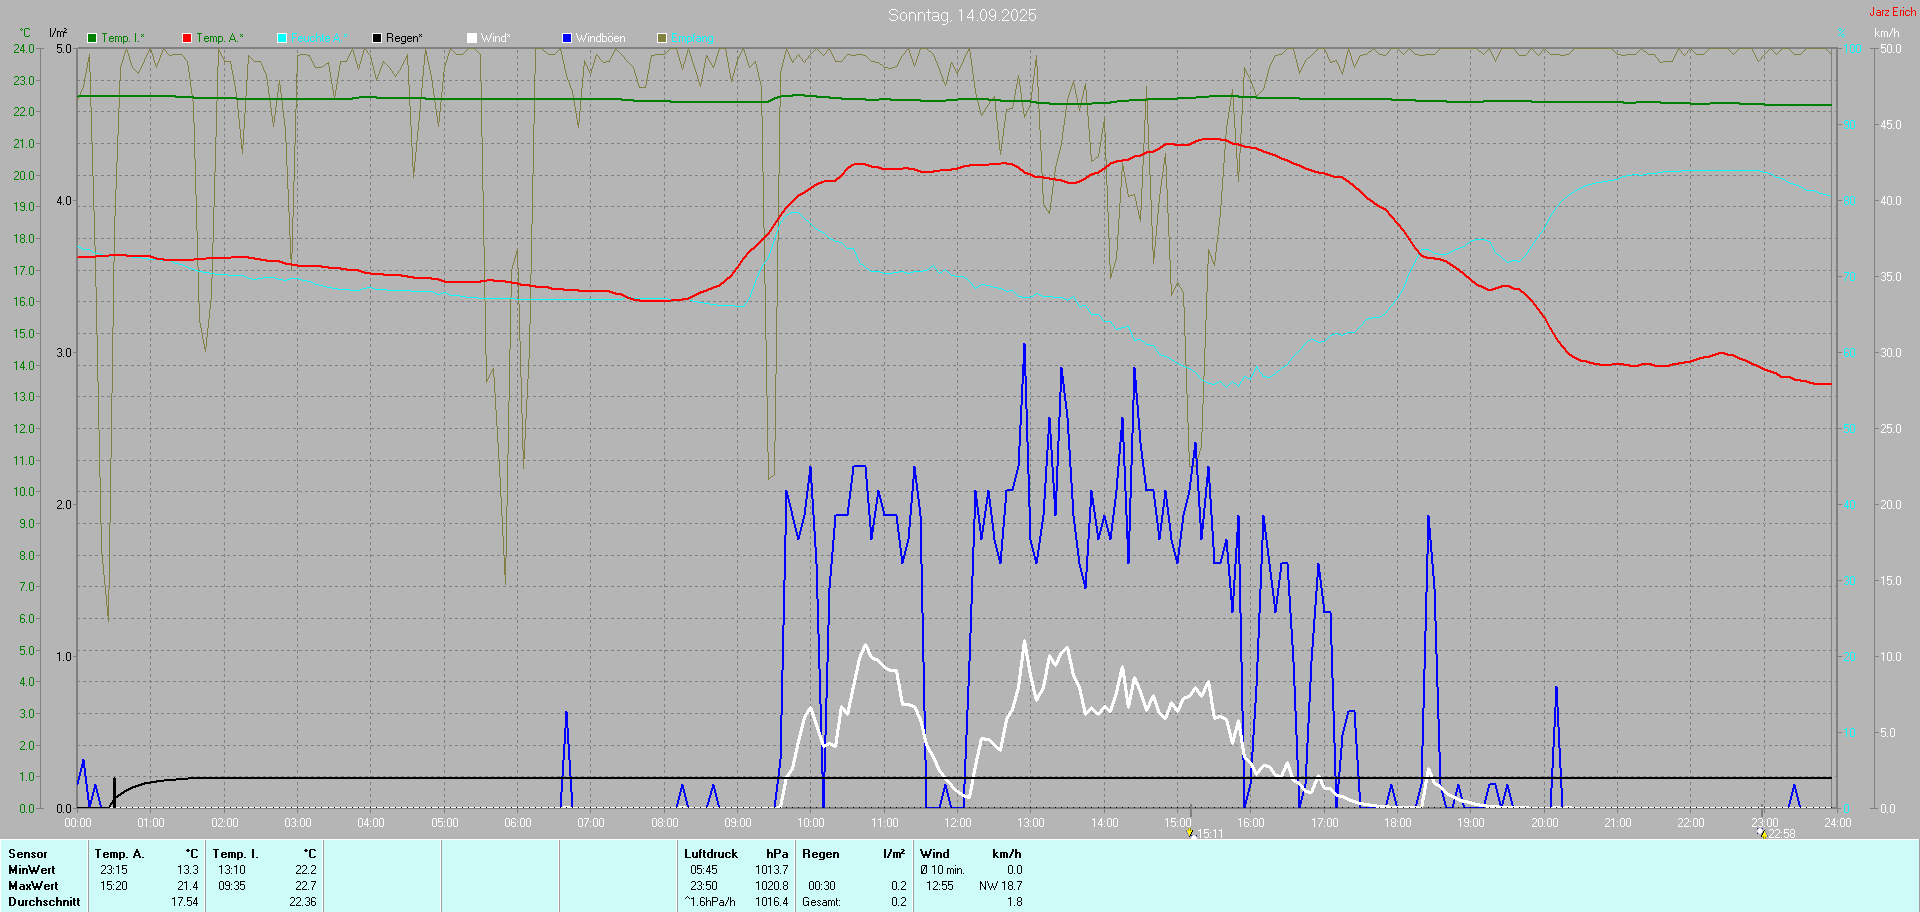Click the red Temp. A. legend square
Screen dimensions: 1920x912
pyautogui.click(x=187, y=38)
